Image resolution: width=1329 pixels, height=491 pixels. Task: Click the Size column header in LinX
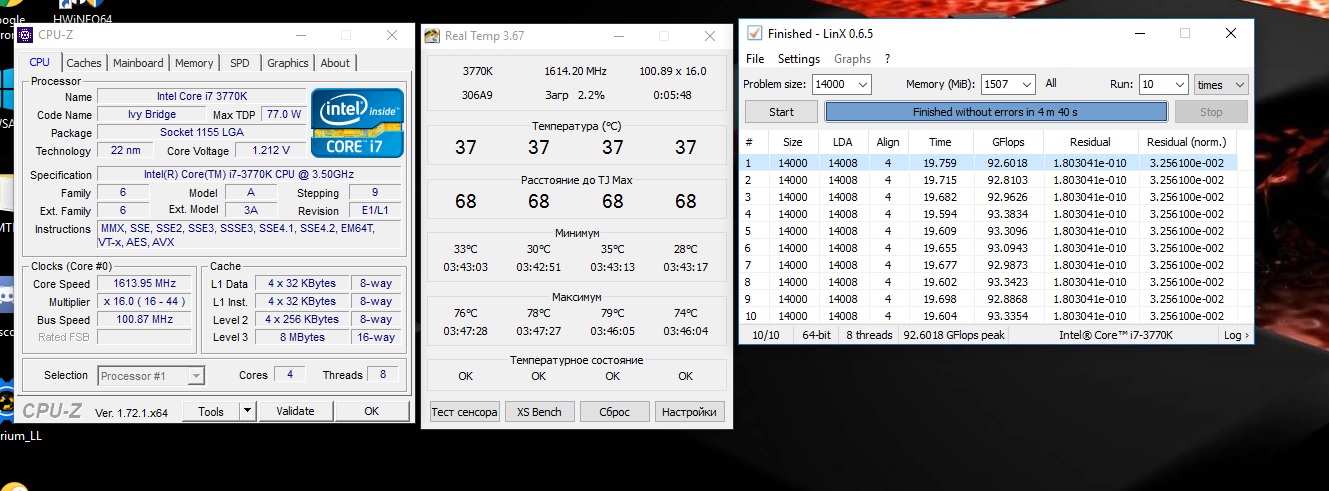tap(792, 142)
